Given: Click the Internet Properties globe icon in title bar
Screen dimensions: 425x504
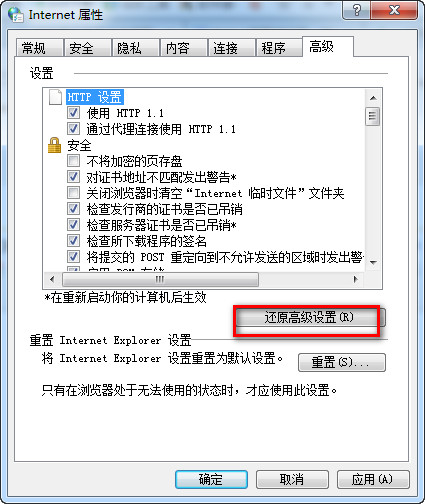Looking at the screenshot, I should point(16,15).
